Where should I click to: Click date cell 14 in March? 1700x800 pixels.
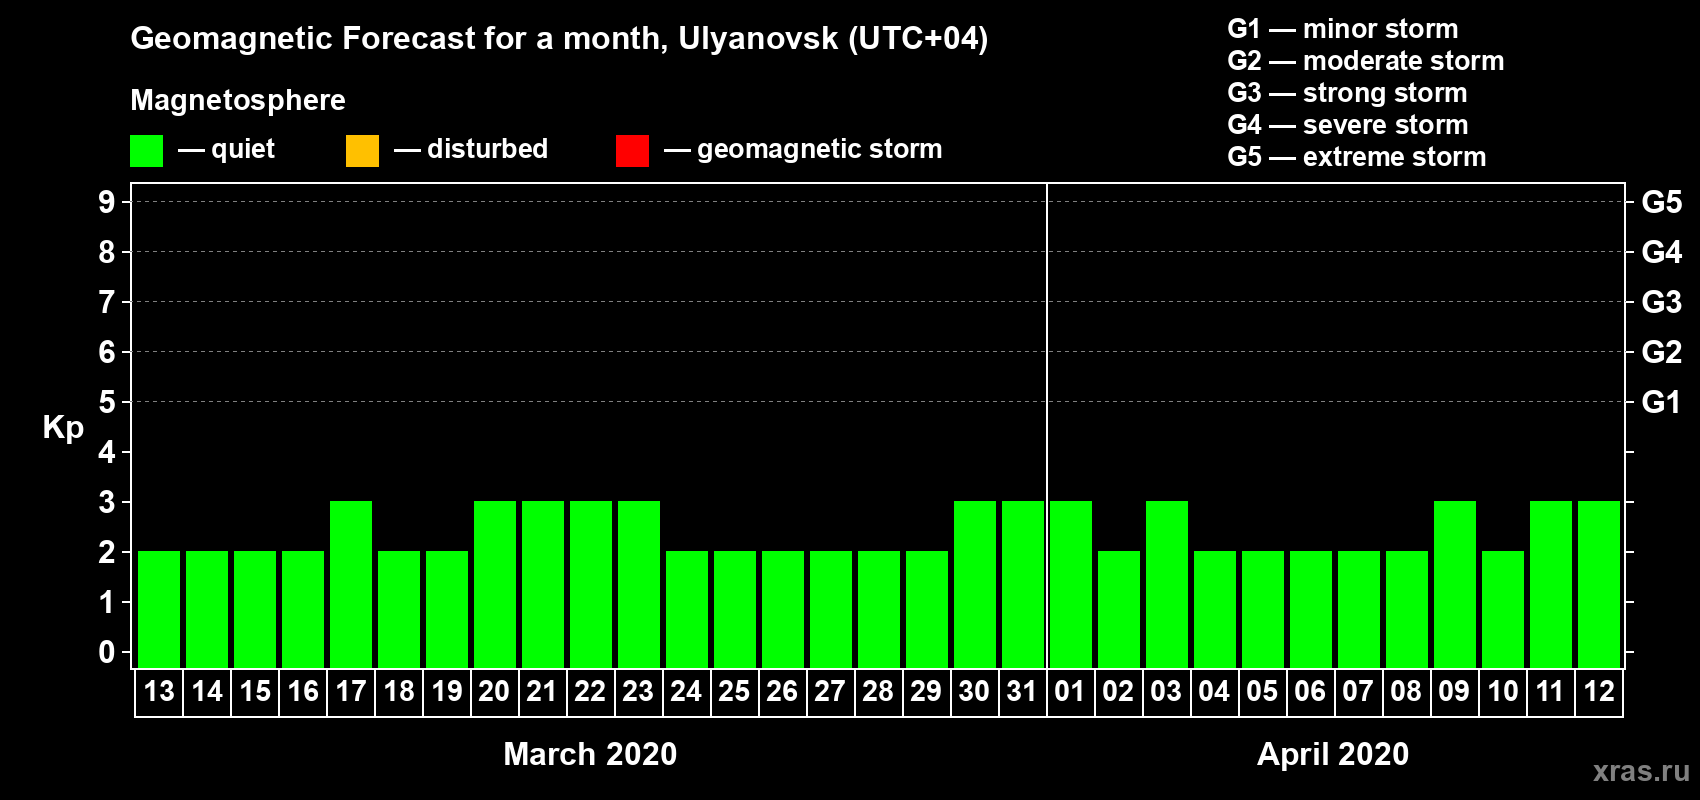[x=207, y=692]
